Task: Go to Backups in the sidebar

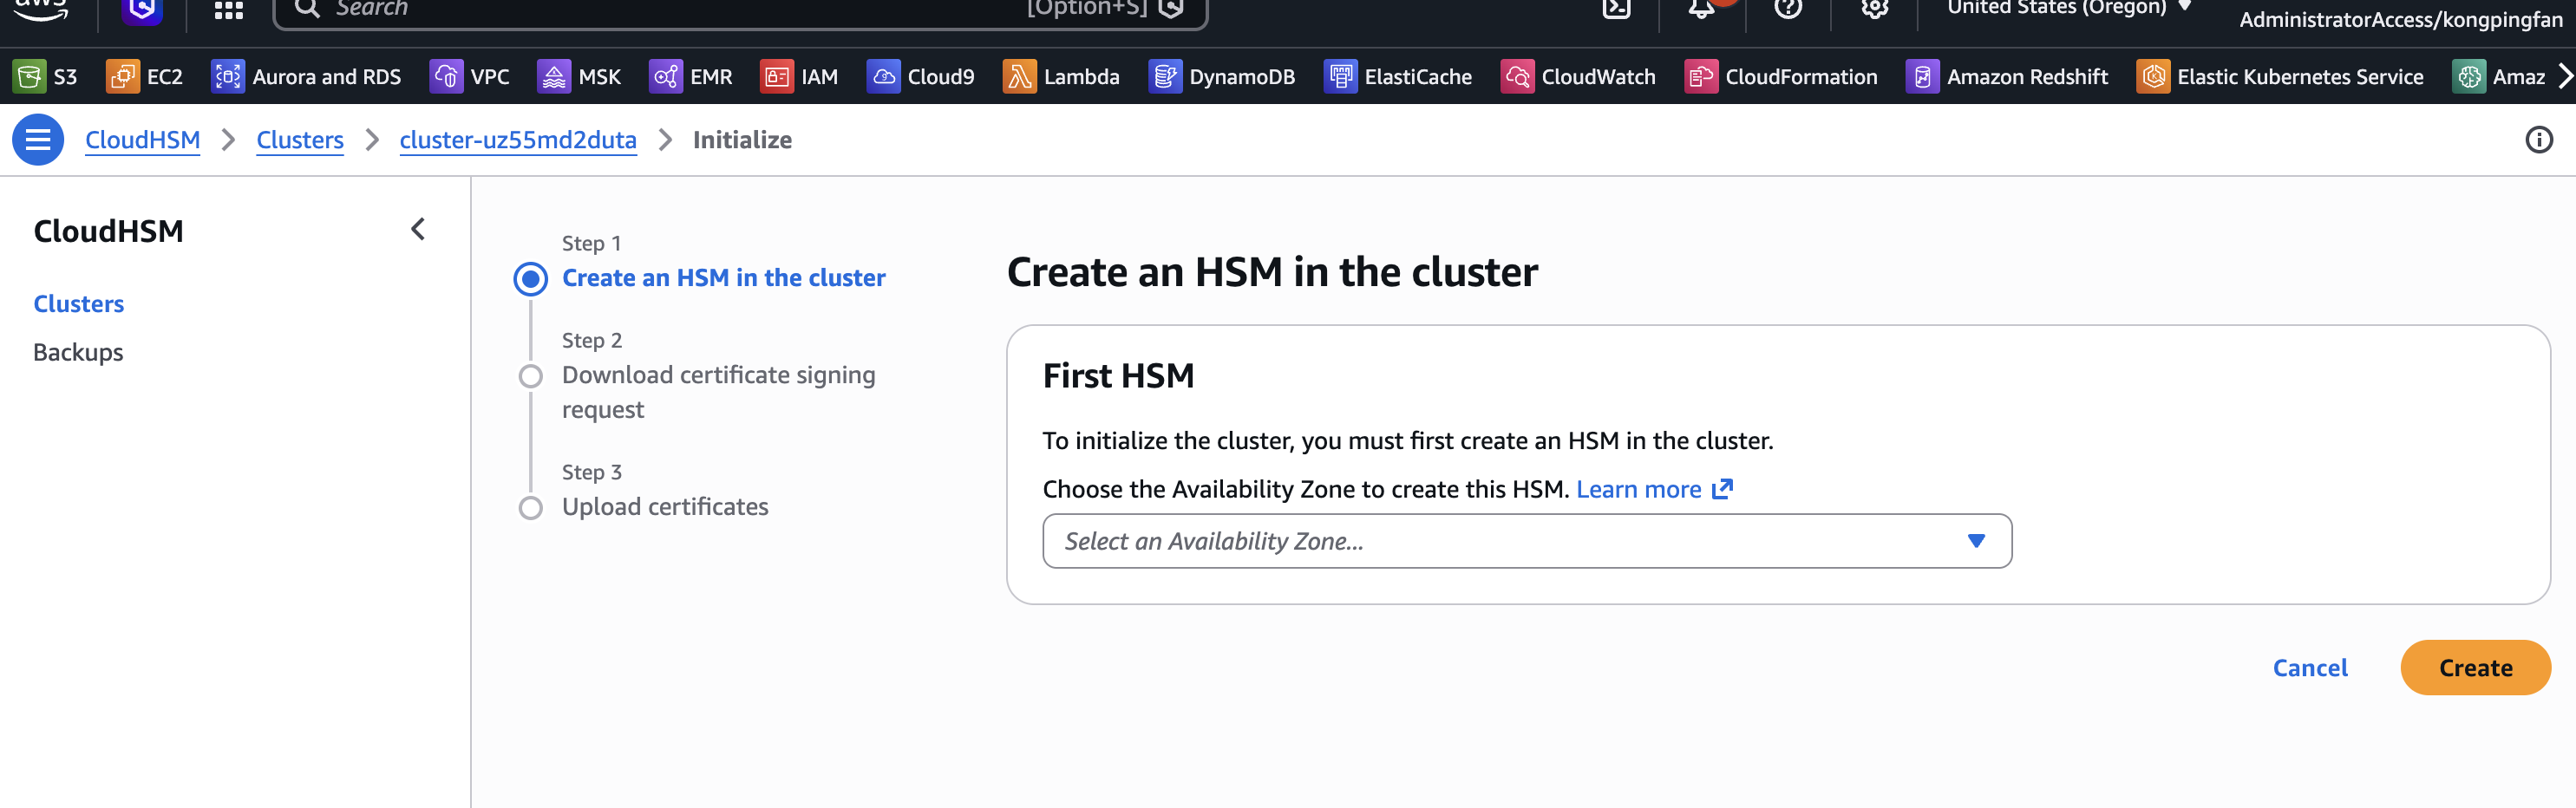Action: coord(78,352)
